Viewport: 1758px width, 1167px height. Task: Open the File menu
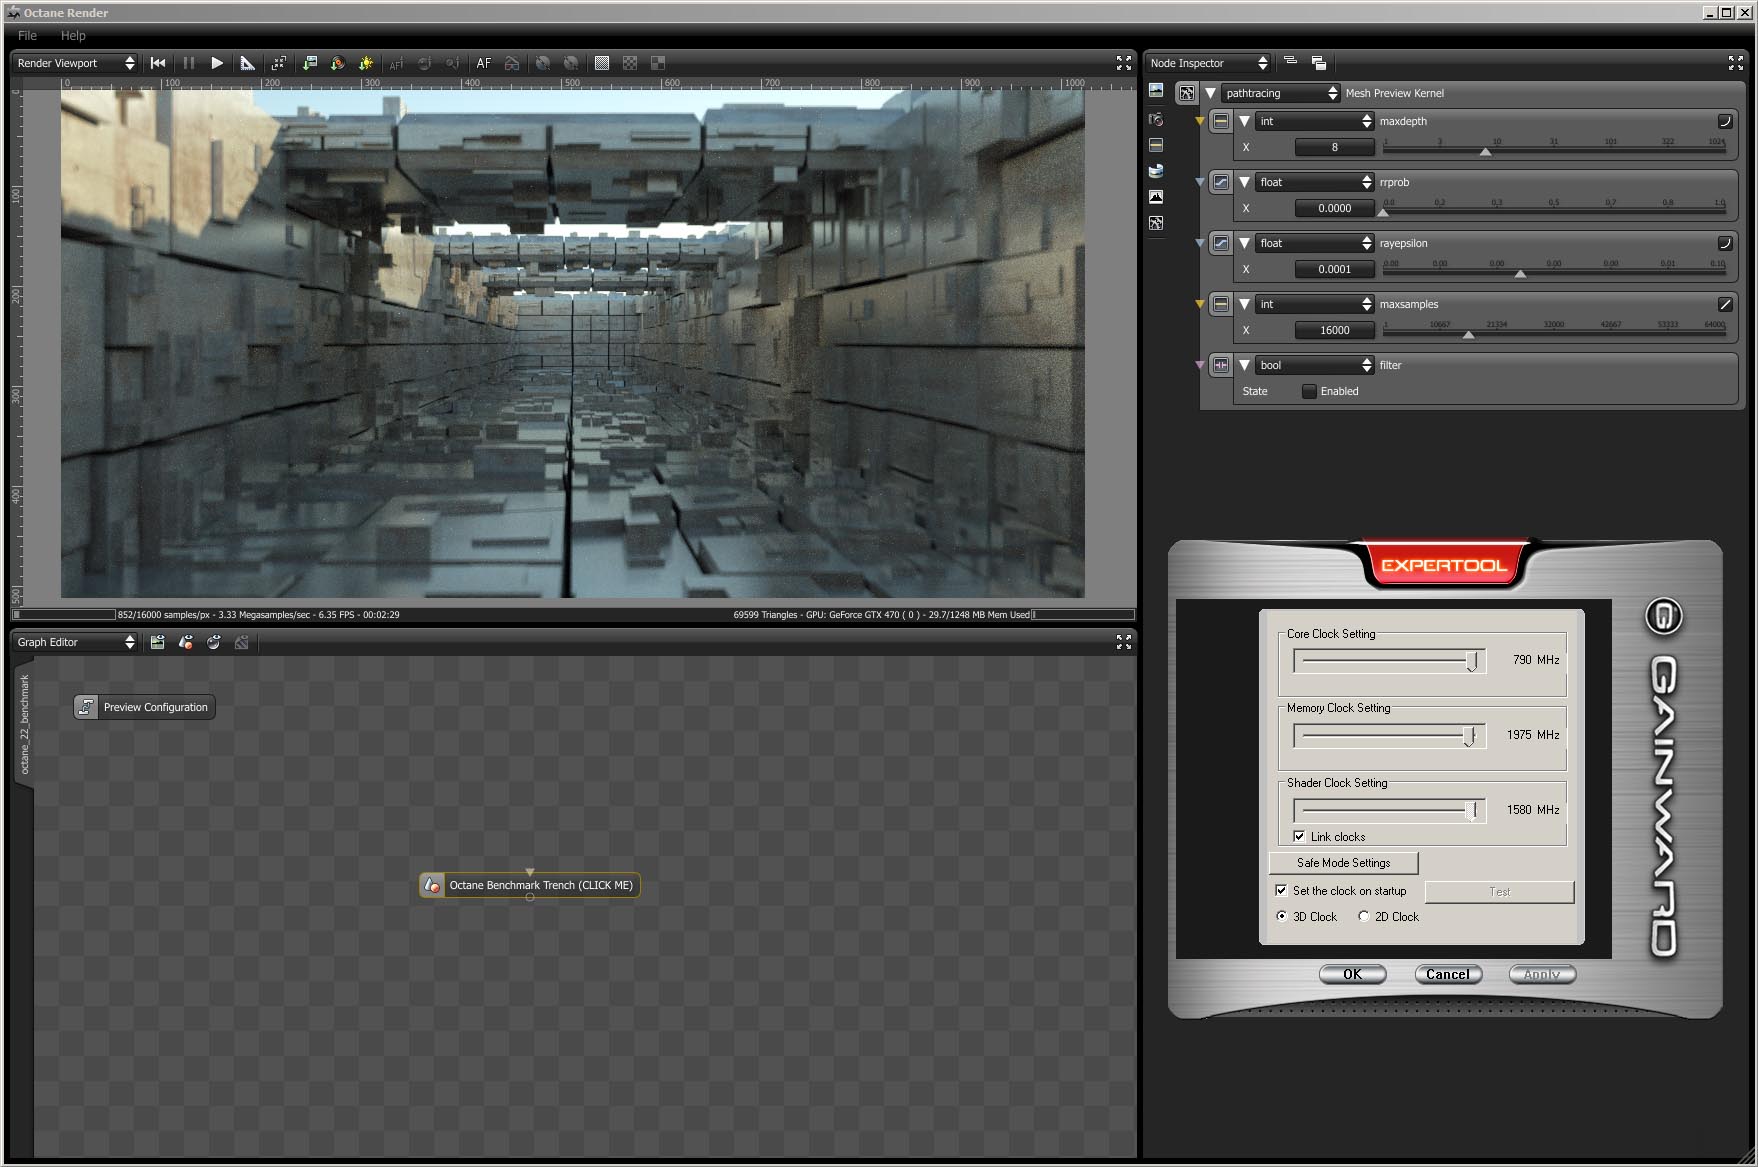[27, 35]
